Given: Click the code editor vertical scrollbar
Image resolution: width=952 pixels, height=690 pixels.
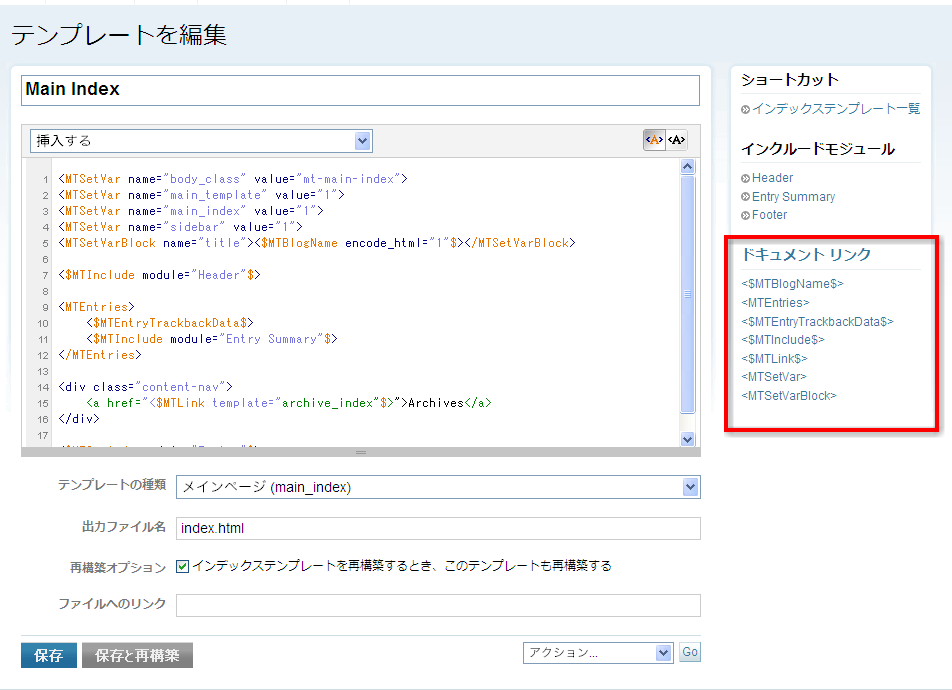Looking at the screenshot, I should tap(687, 295).
